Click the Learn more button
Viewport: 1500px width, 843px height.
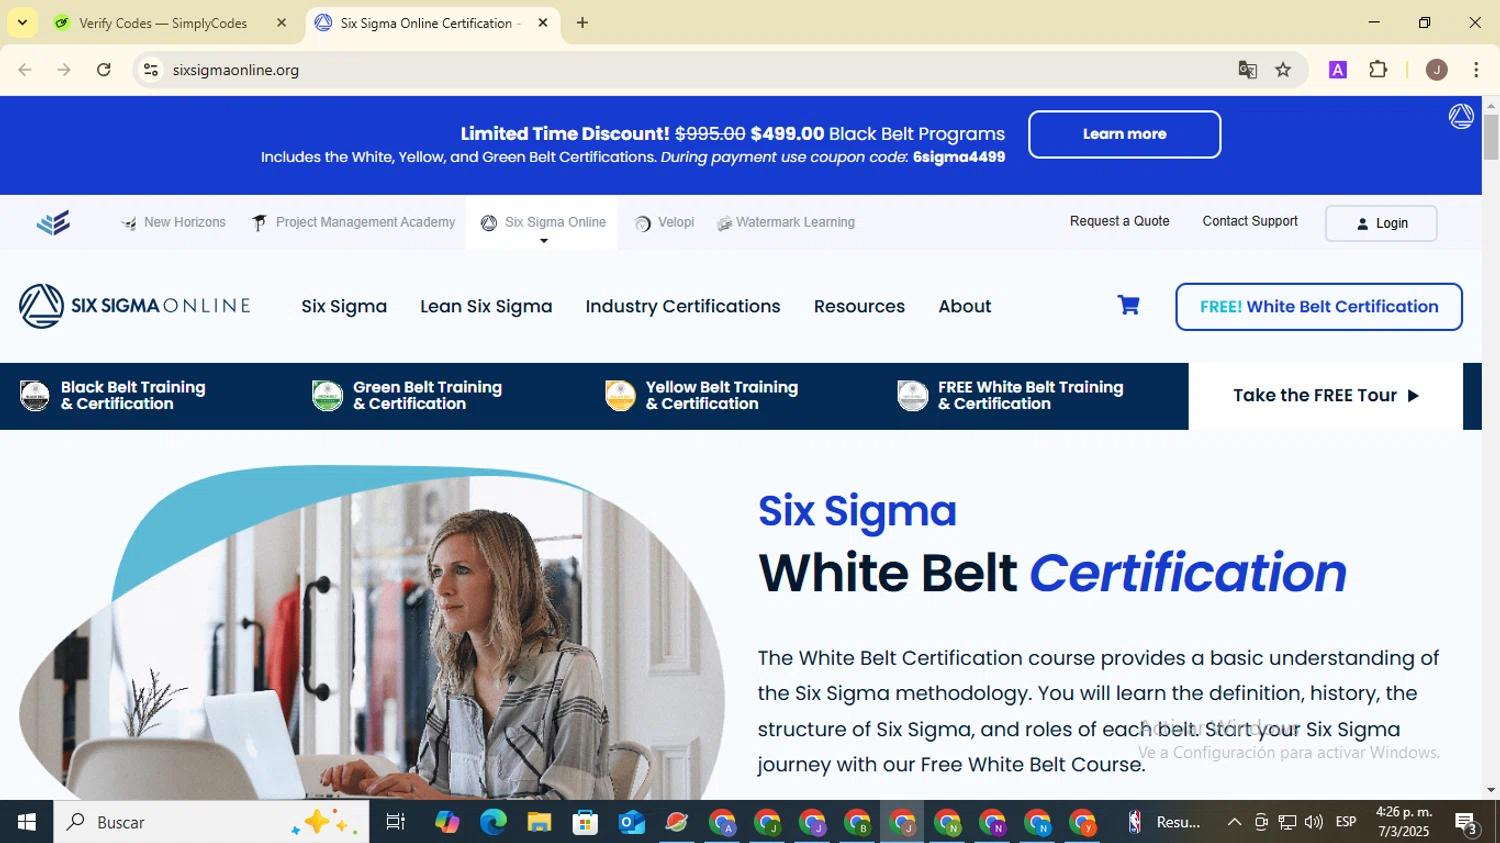(1124, 134)
